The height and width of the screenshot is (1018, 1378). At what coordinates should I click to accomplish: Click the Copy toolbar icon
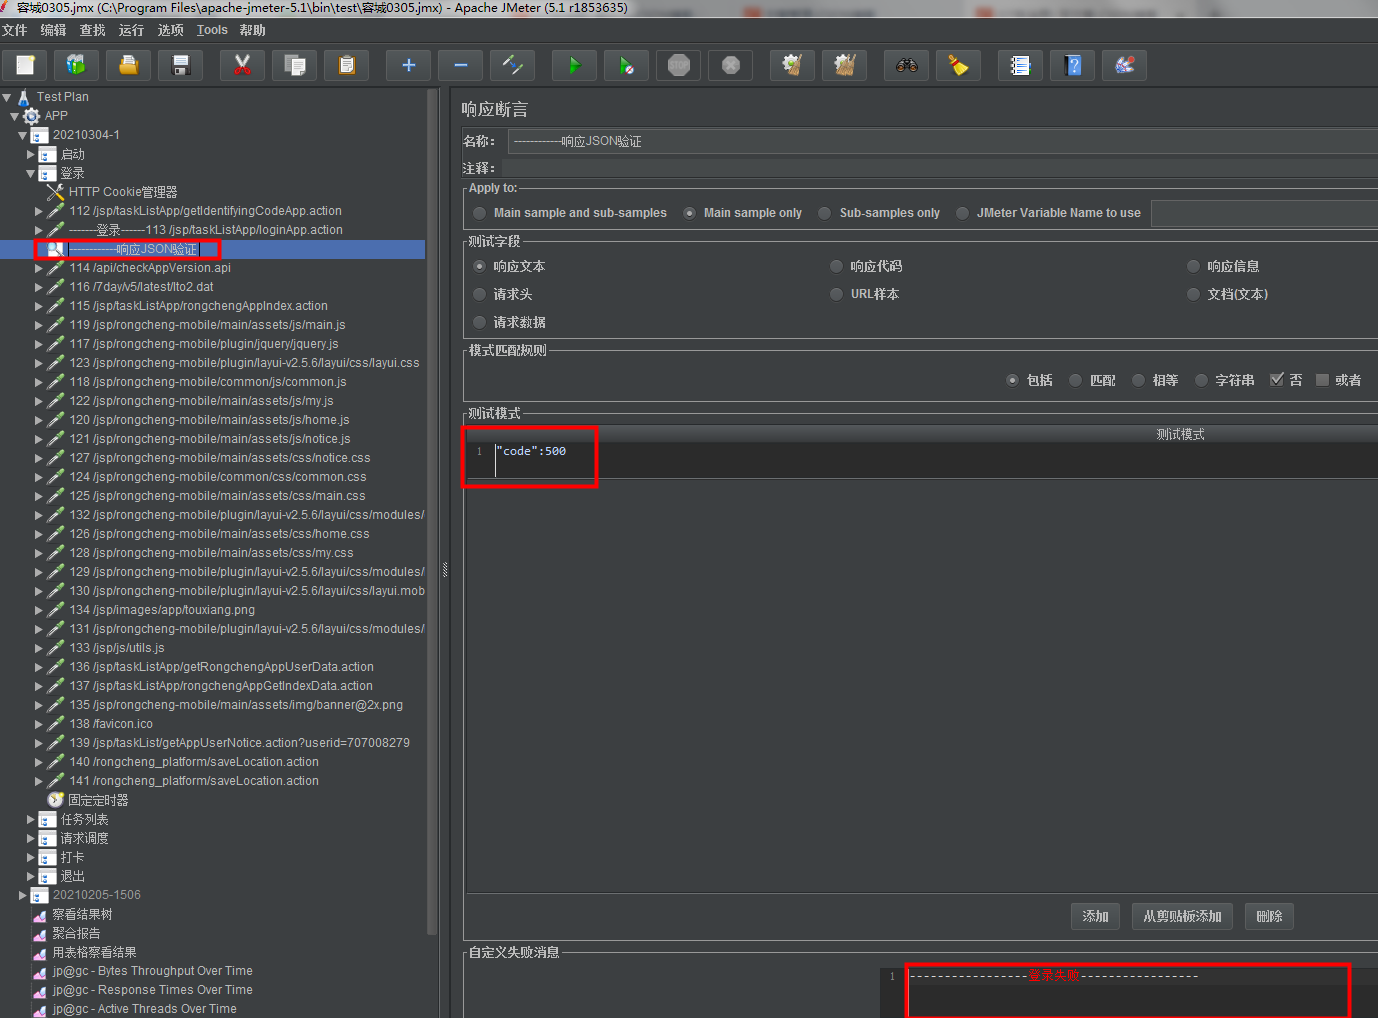[x=294, y=65]
